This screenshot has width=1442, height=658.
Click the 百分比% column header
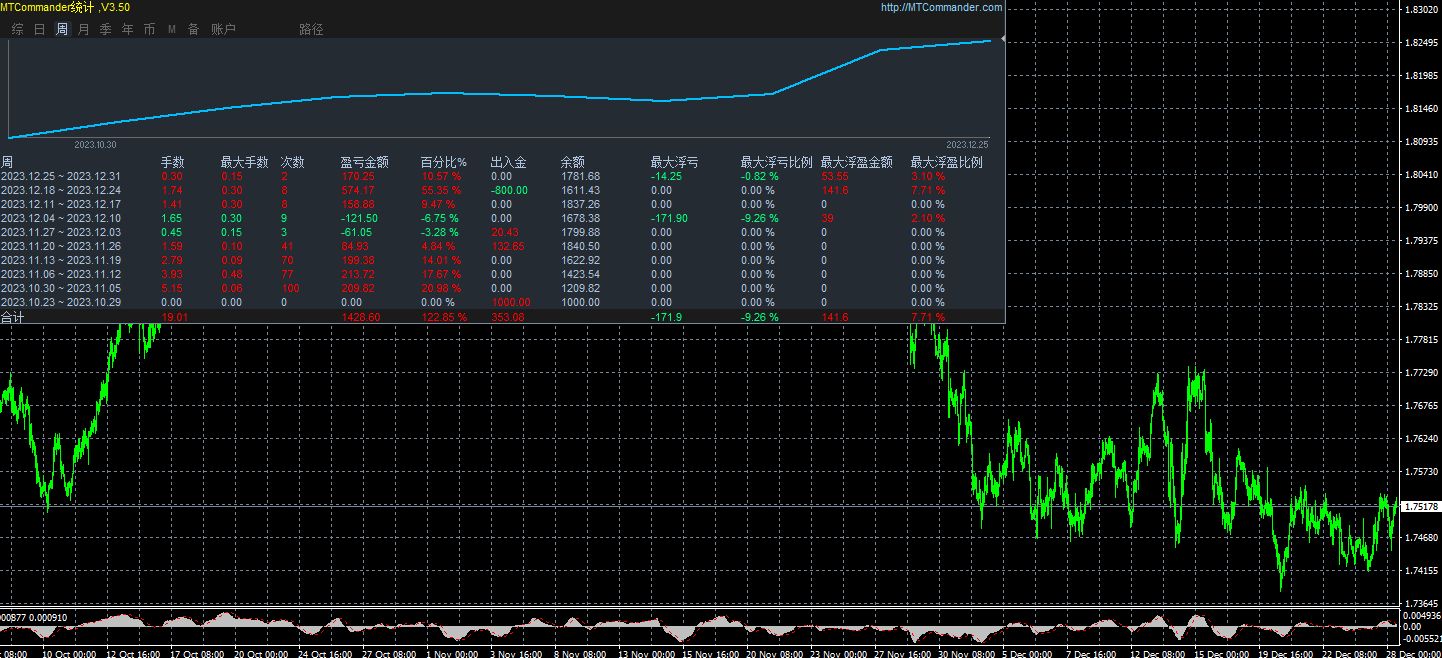tap(444, 162)
